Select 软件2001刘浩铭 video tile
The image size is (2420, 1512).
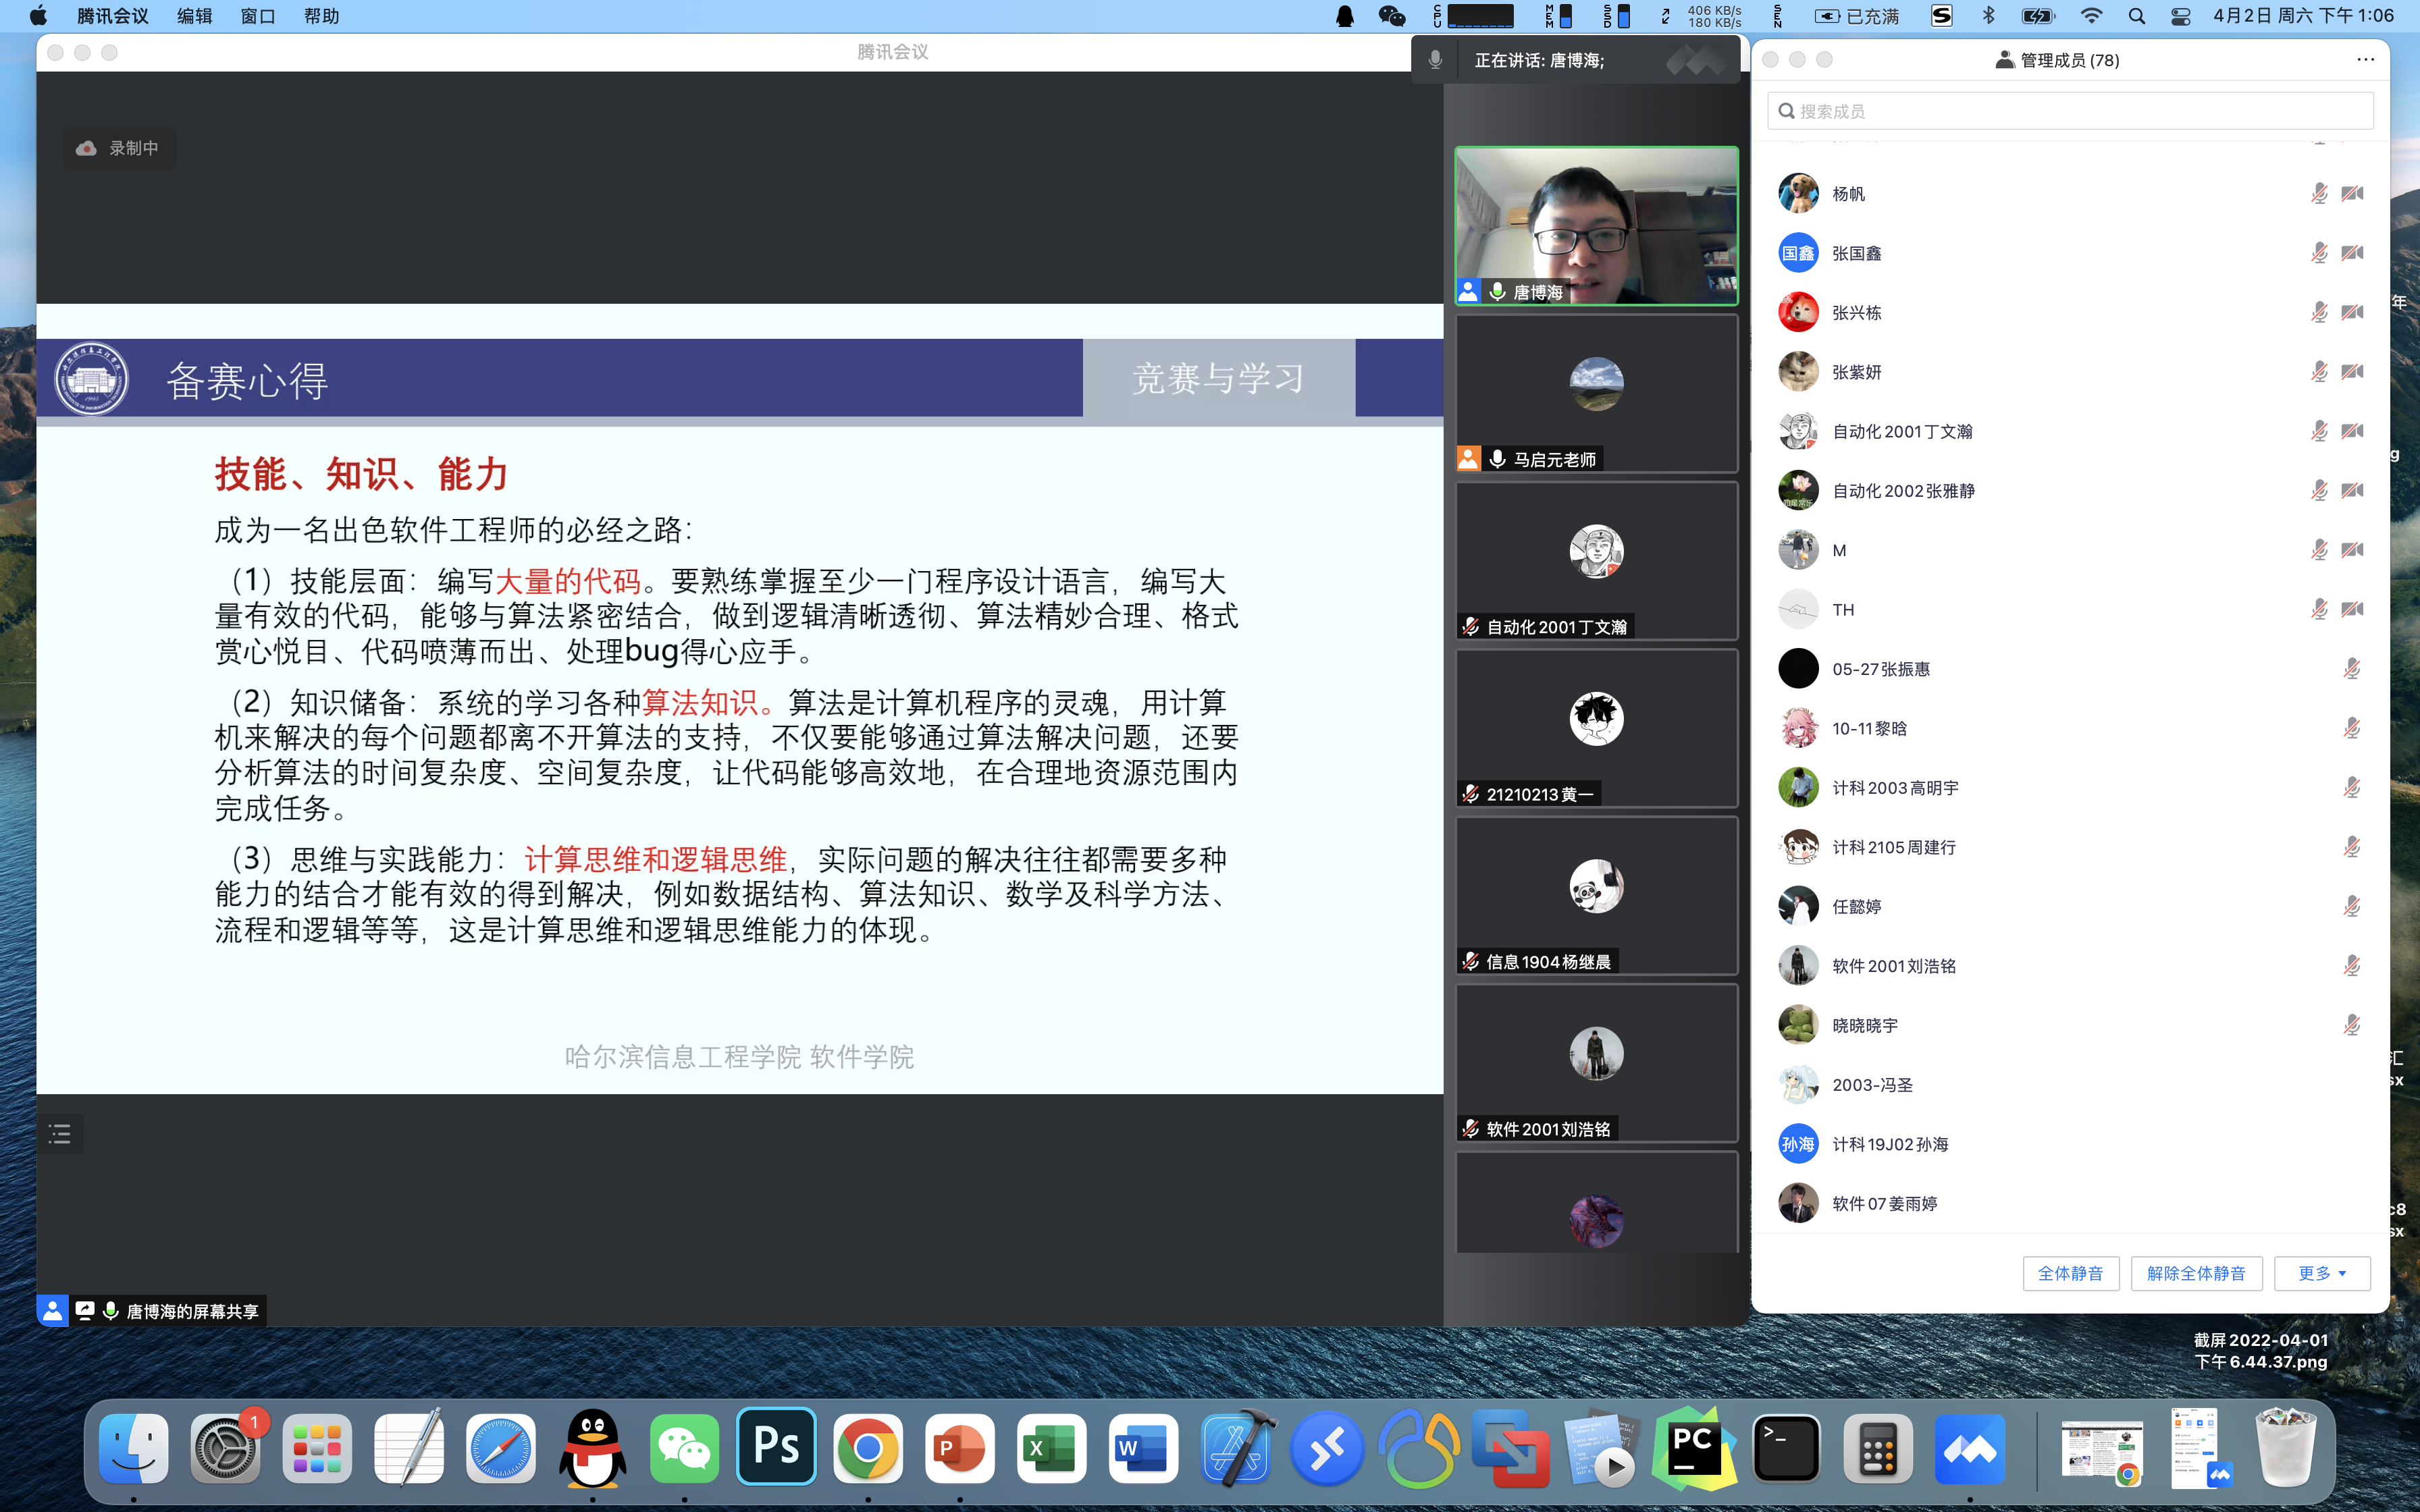point(1597,1063)
